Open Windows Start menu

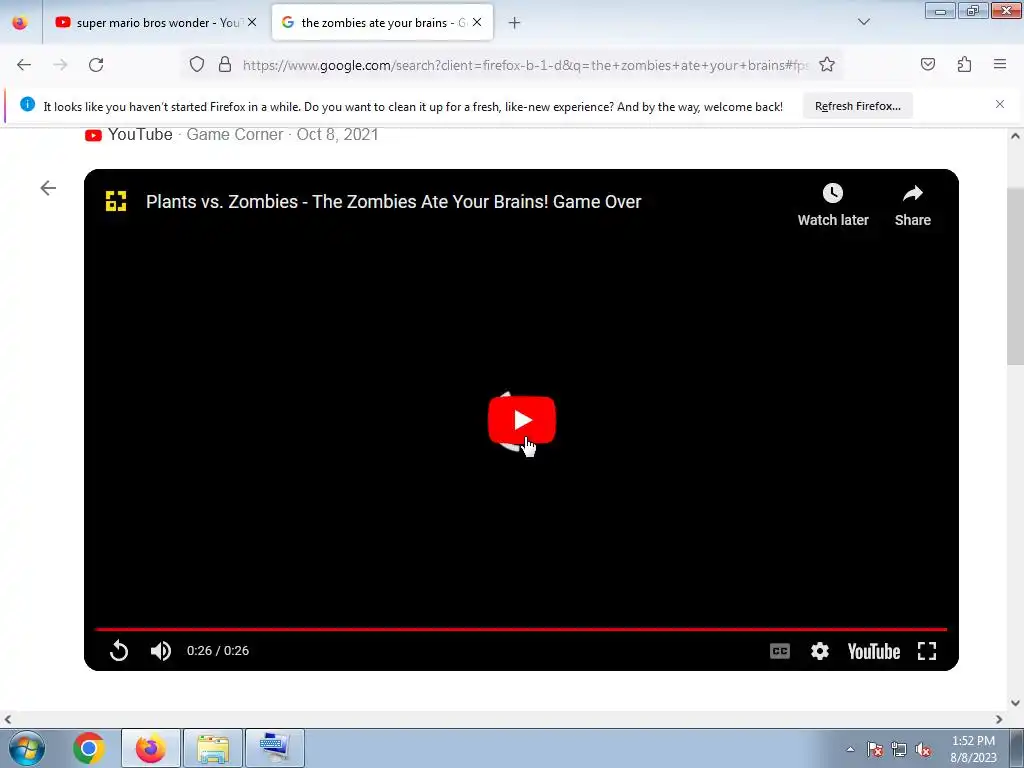[x=27, y=748]
